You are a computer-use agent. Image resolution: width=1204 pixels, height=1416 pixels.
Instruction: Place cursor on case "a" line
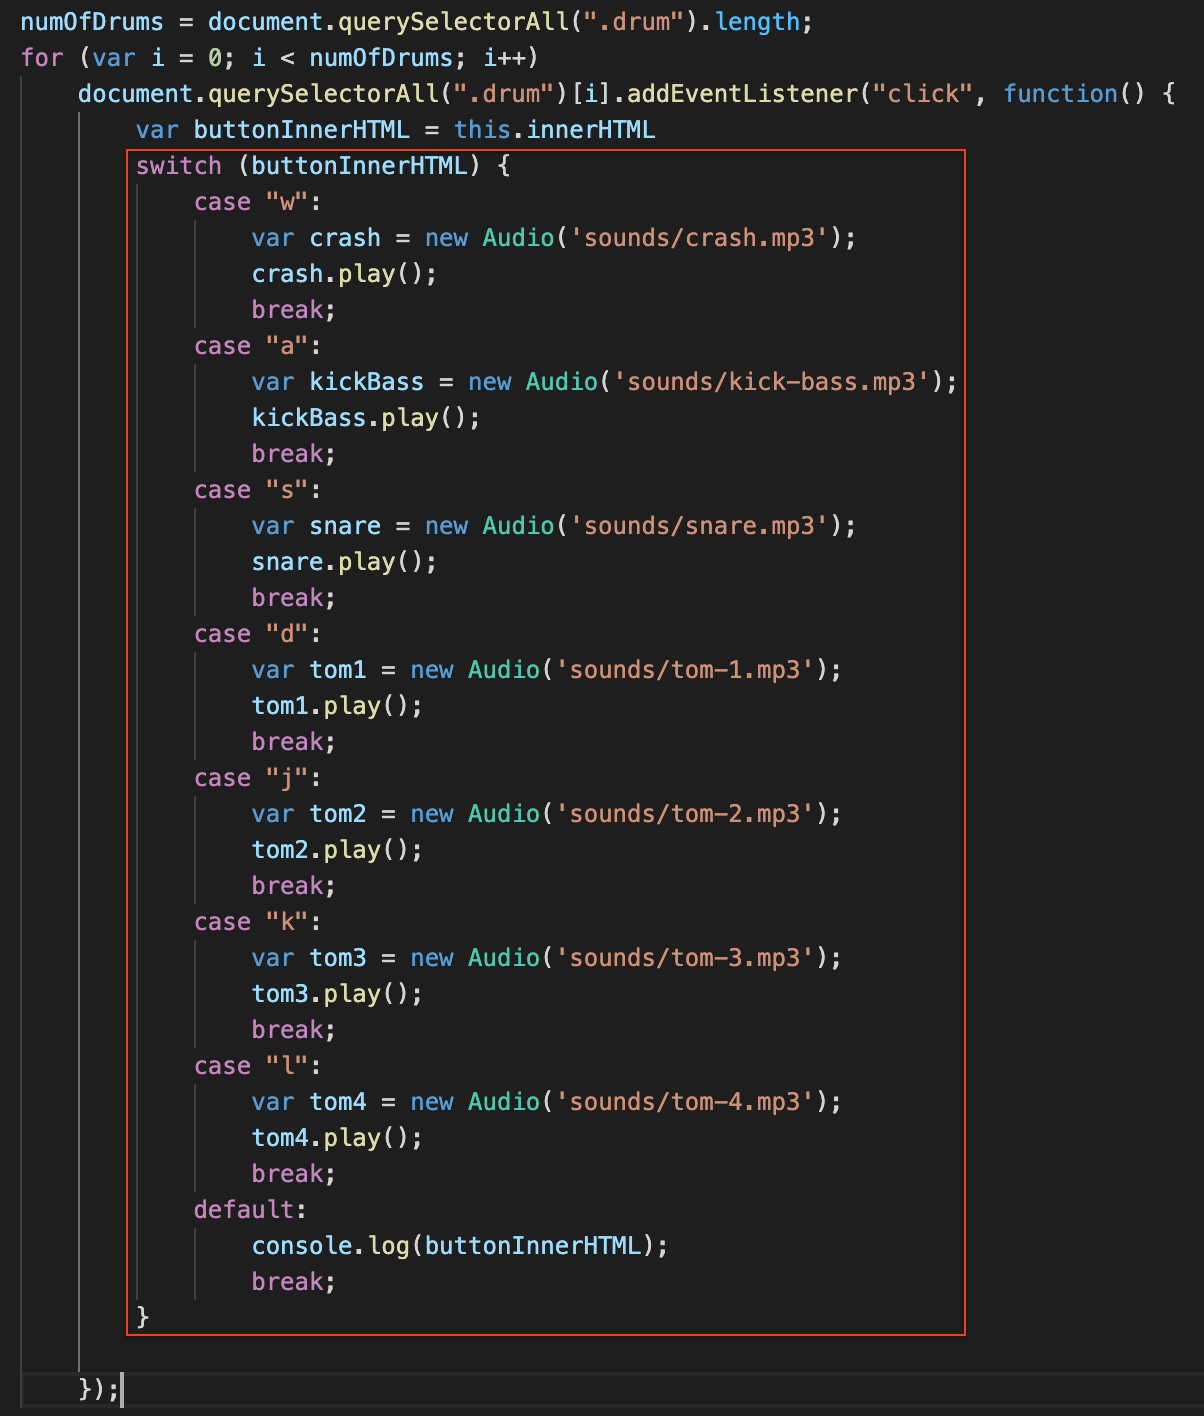[x=258, y=346]
